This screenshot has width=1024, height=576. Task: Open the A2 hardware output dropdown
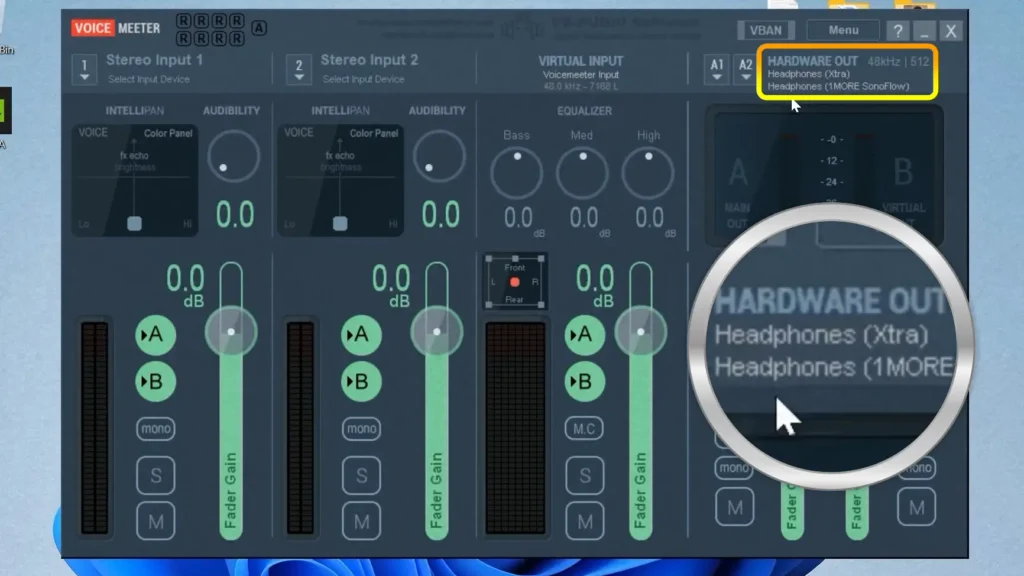coord(745,69)
